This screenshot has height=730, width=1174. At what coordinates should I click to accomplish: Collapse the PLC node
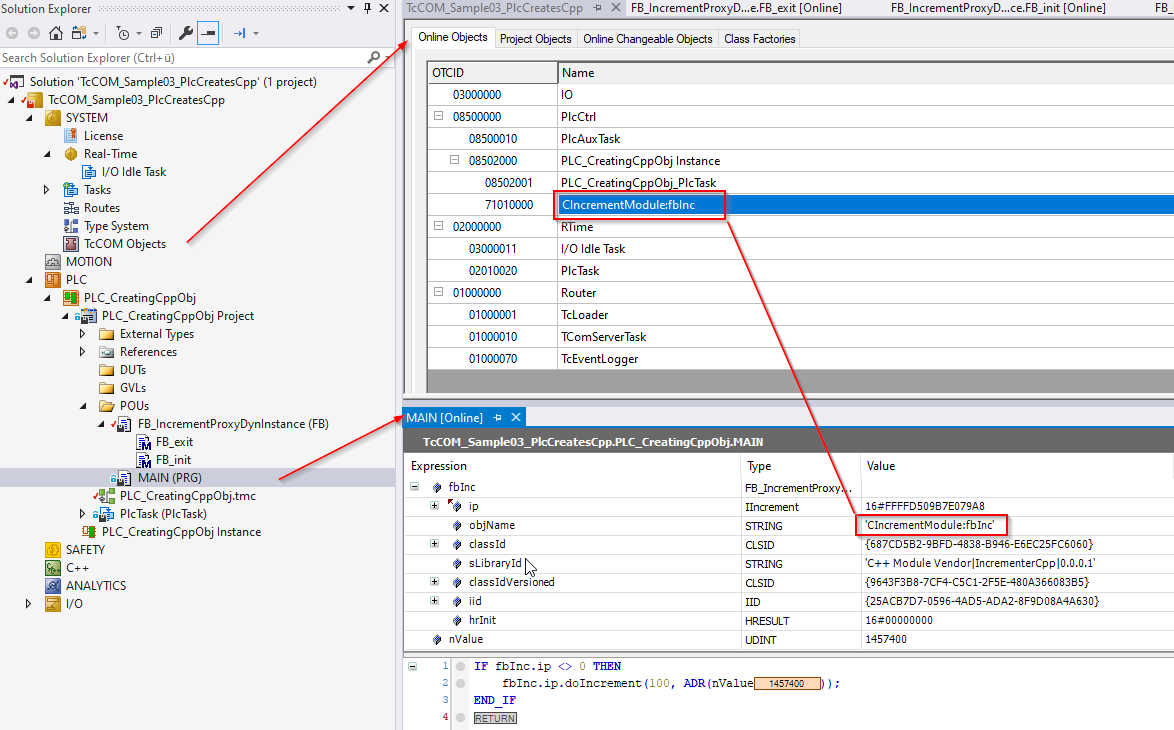tap(29, 279)
